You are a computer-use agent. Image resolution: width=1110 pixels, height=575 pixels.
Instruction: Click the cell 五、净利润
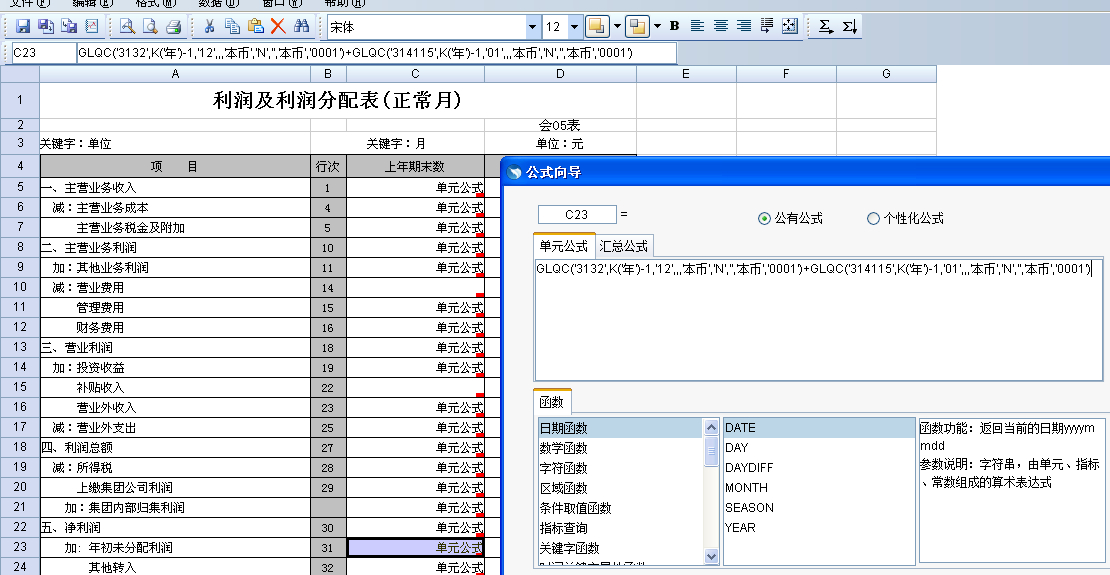pyautogui.click(x=175, y=528)
